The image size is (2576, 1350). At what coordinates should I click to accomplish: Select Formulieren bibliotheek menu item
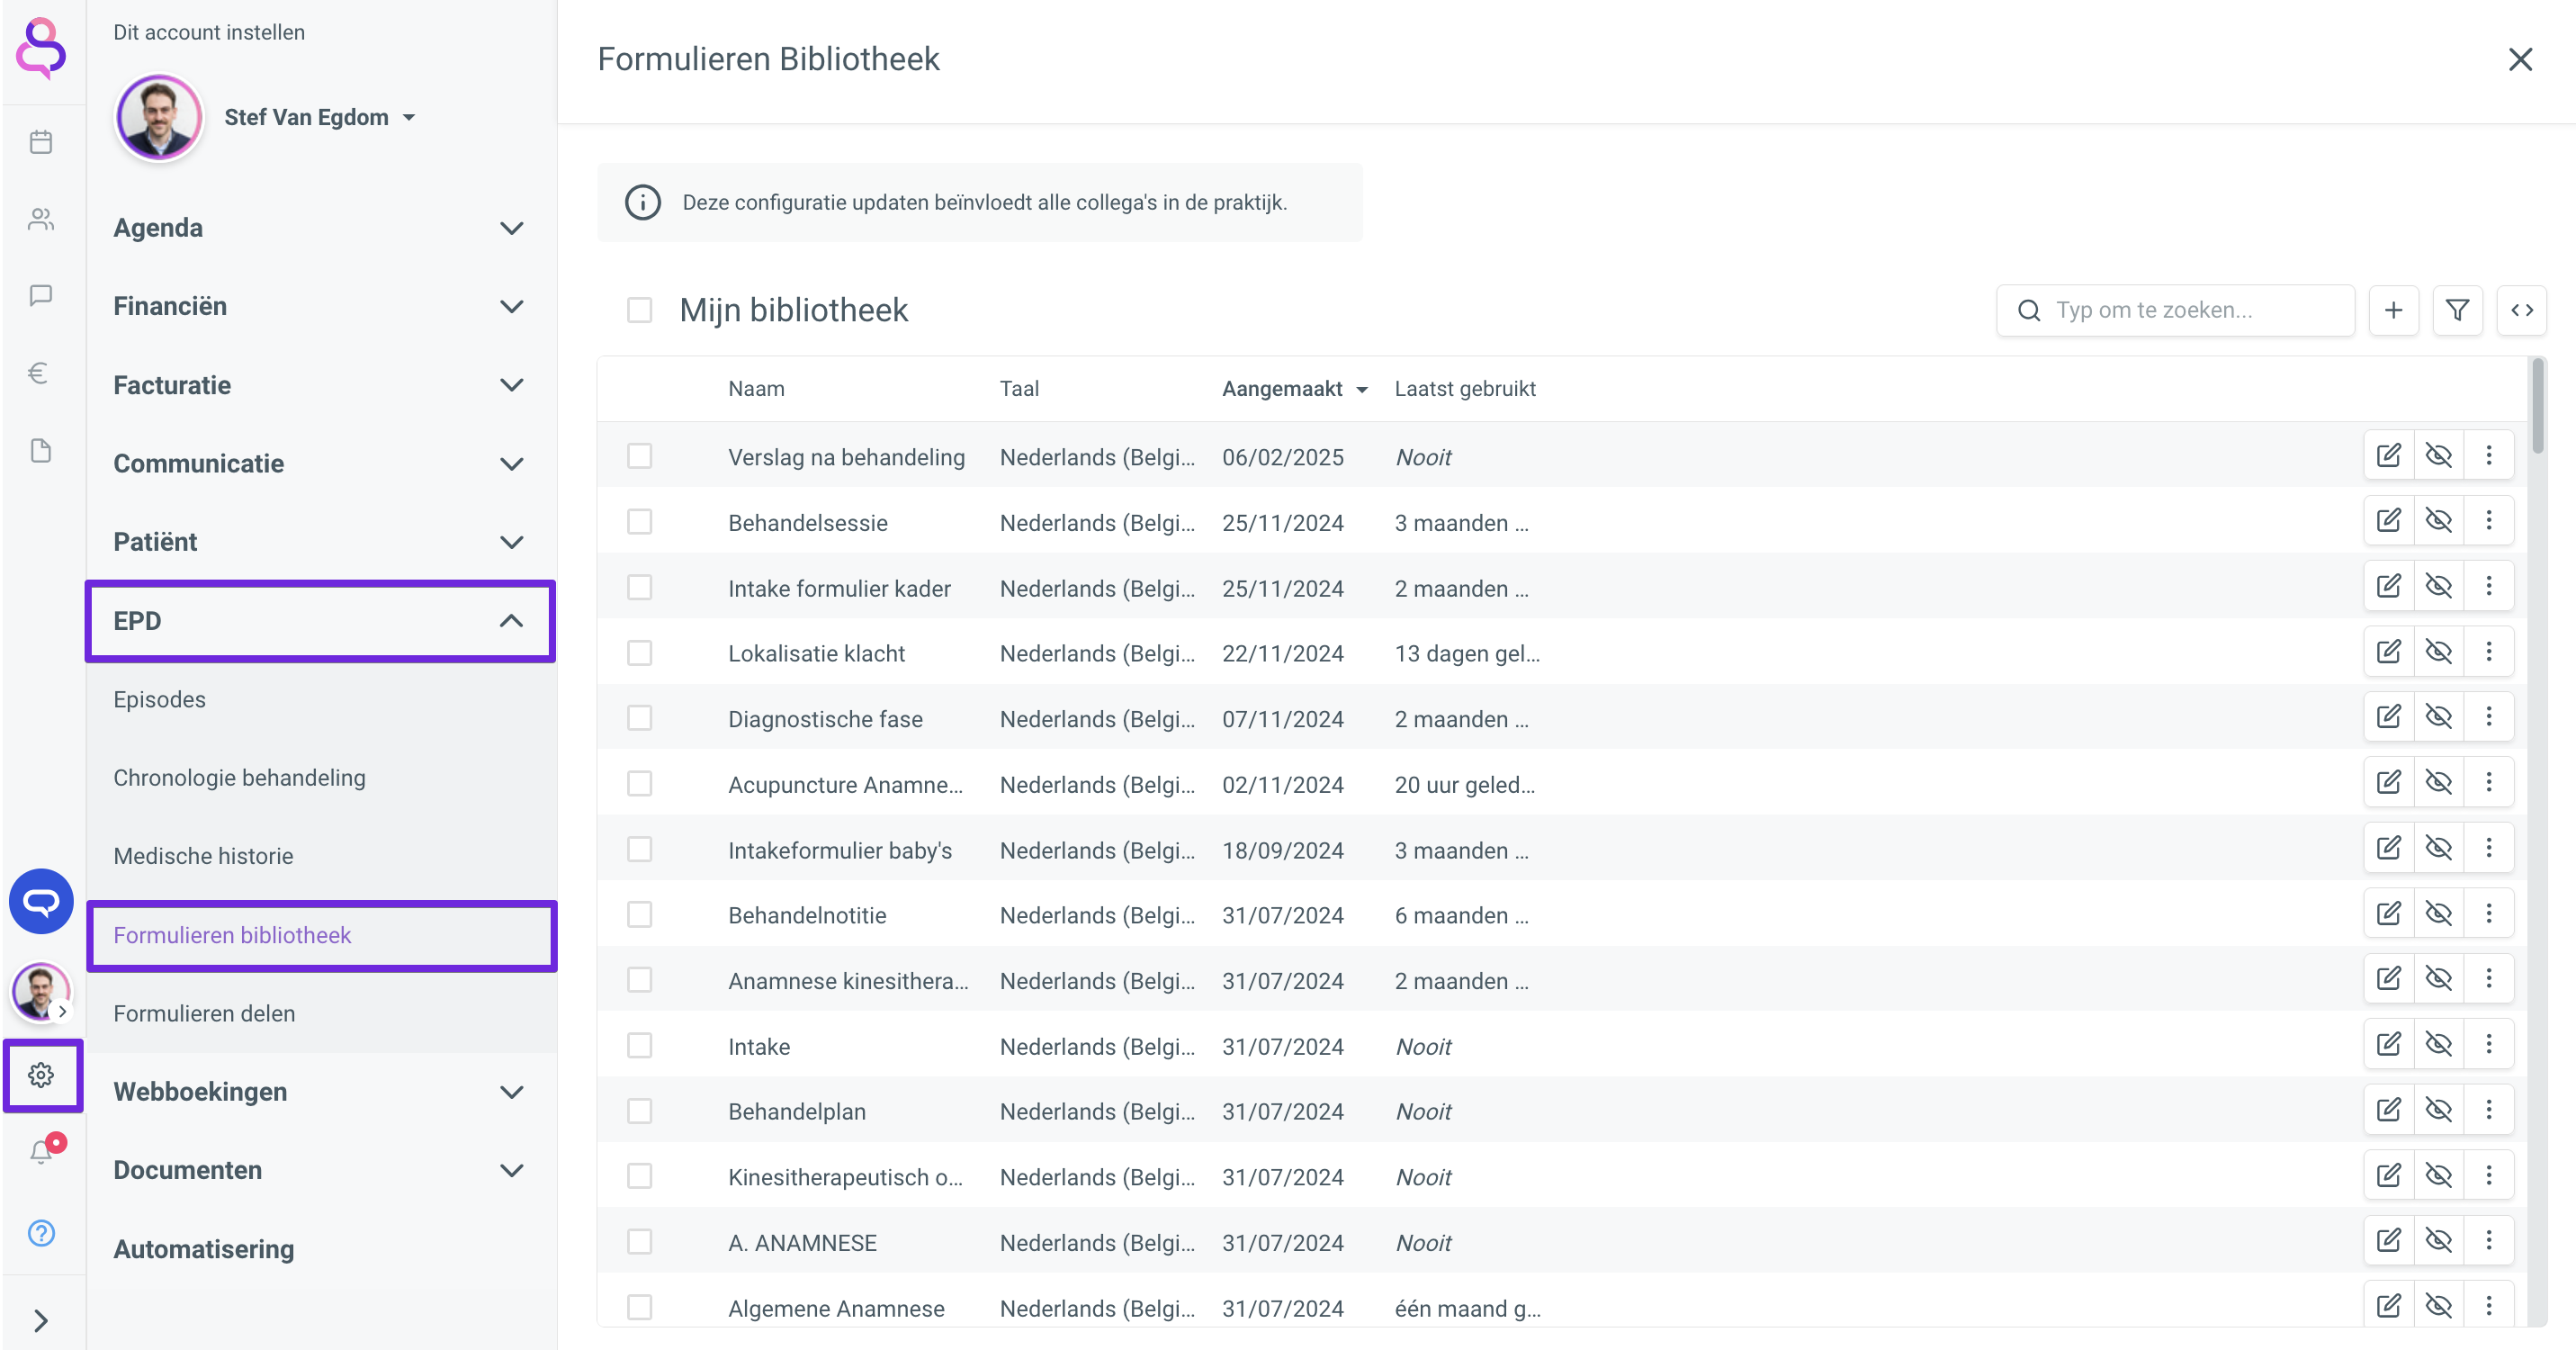point(320,935)
